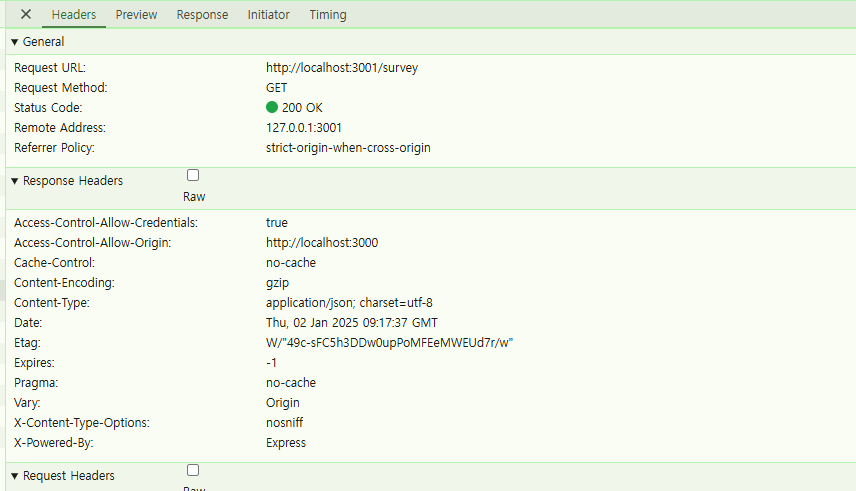Viewport: 856px width, 491px height.
Task: Open the Response tab
Action: tap(202, 15)
